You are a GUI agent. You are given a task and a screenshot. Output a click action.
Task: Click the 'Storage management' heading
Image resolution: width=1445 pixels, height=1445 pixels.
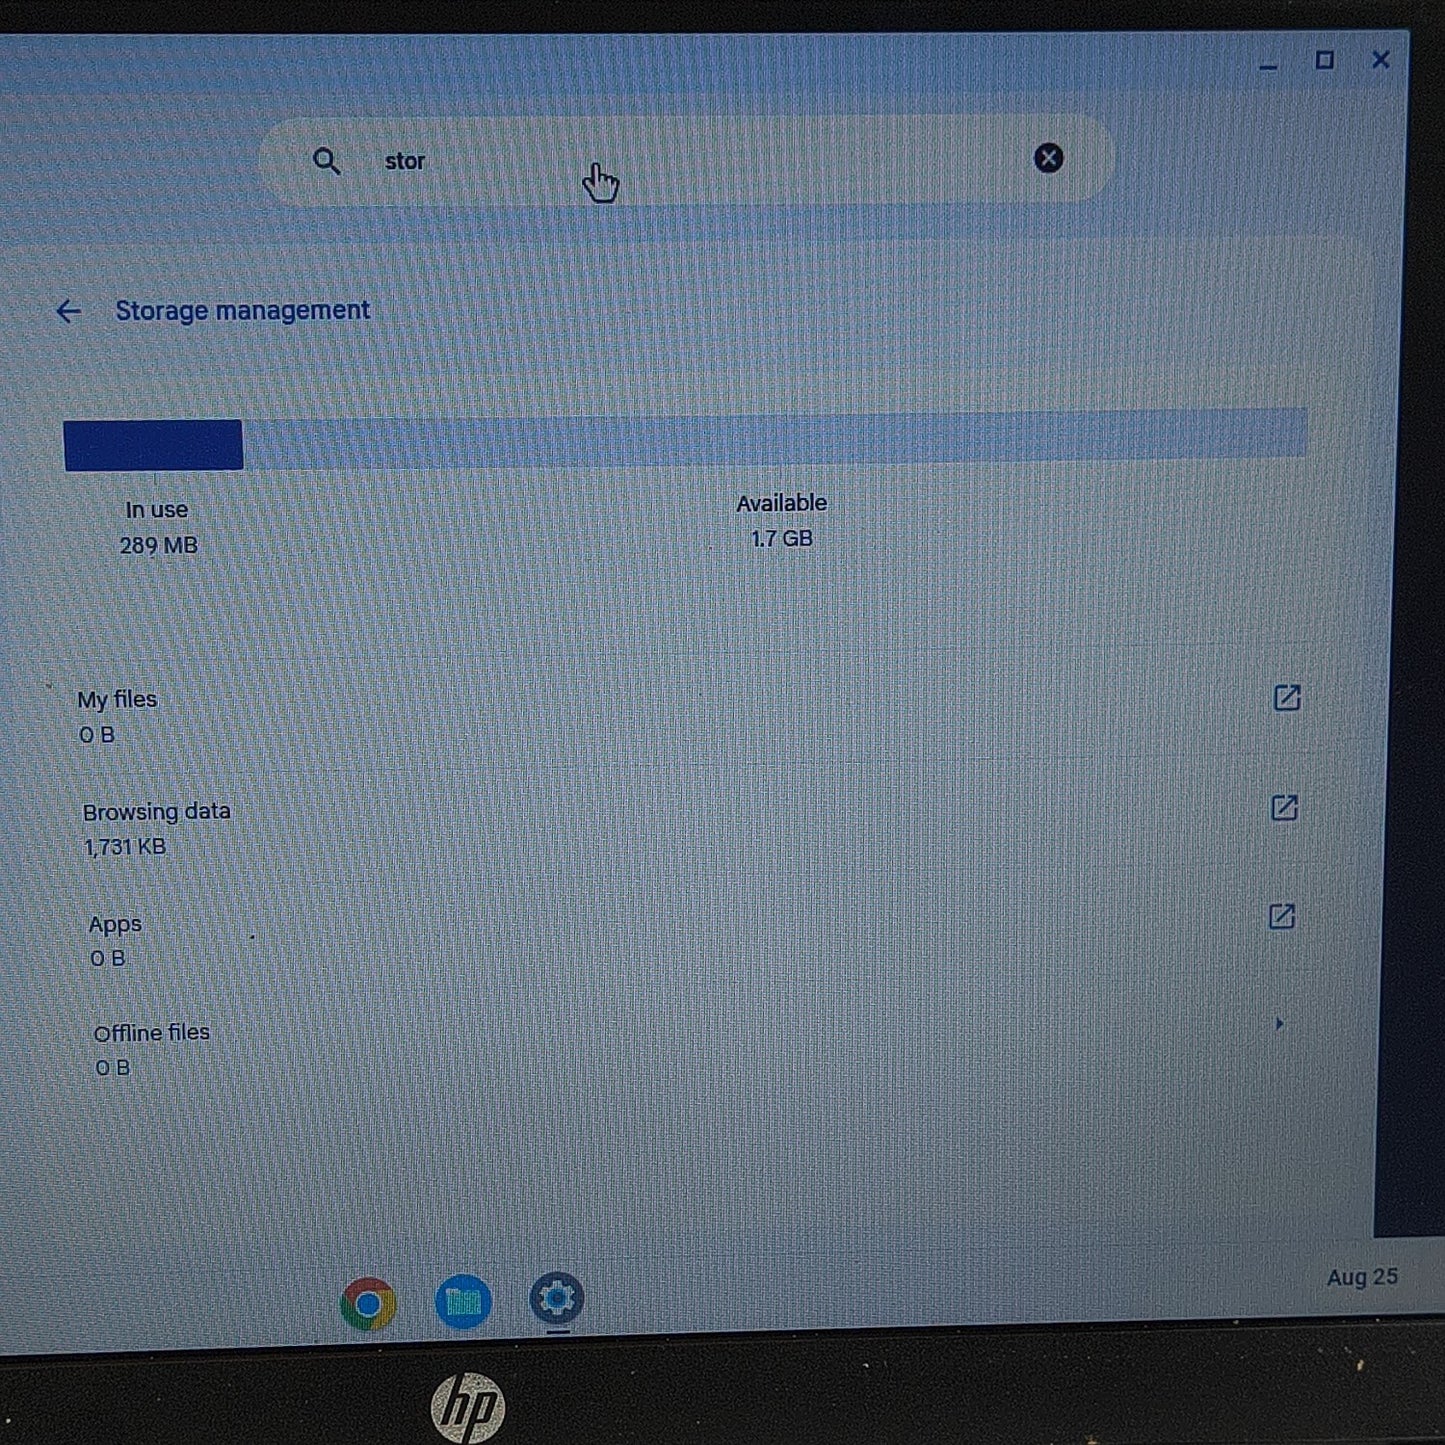point(242,311)
